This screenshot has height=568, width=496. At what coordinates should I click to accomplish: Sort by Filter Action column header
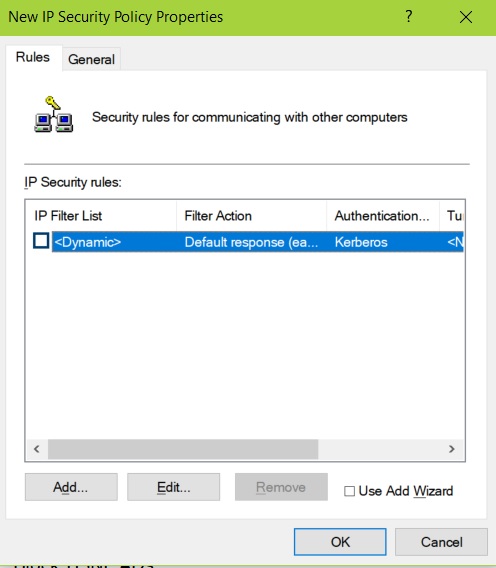pos(251,216)
